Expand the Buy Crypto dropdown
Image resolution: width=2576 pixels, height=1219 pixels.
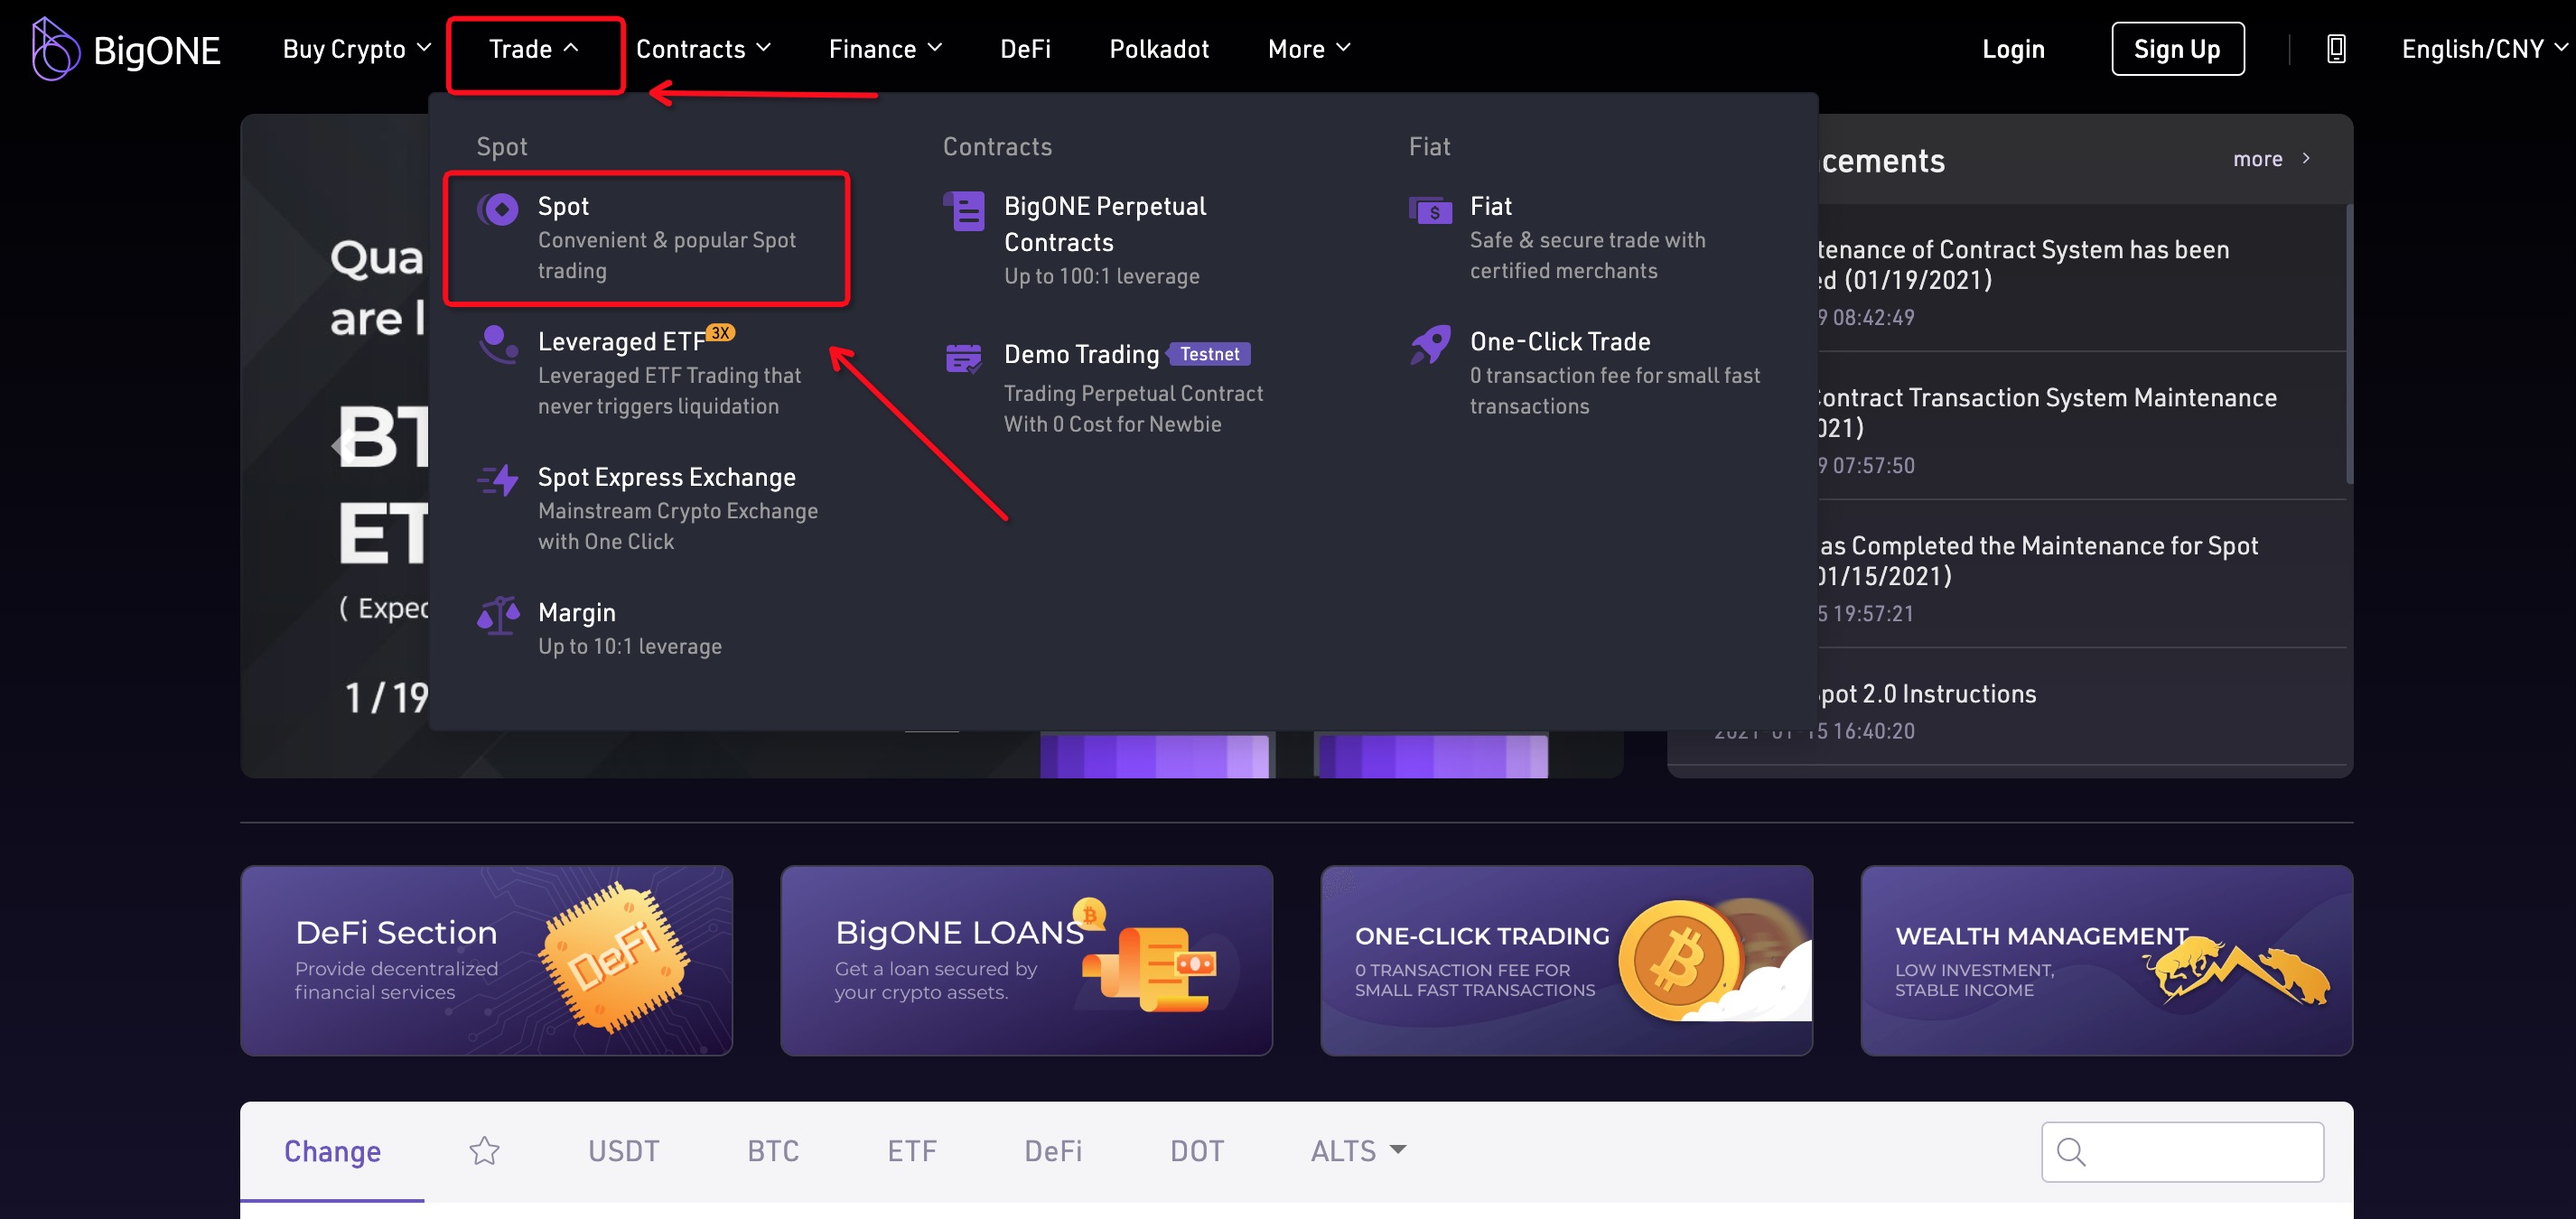356,49
